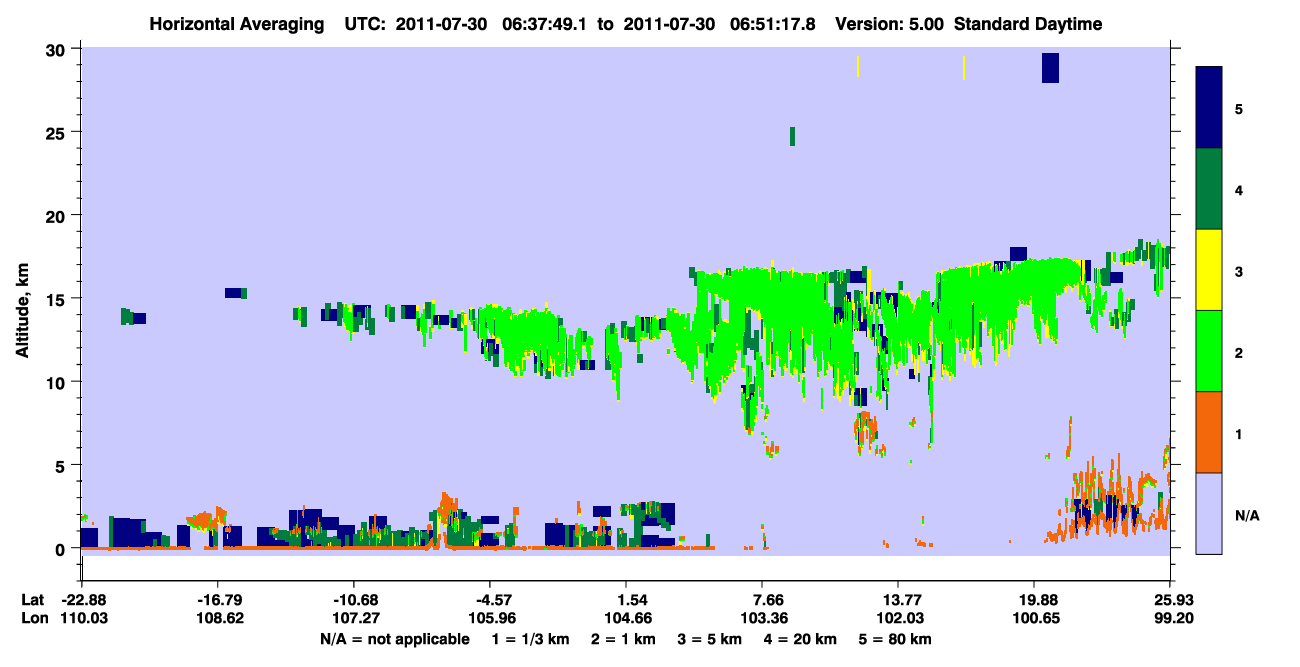Click the bright green colorbar segment labeled 2
Image resolution: width=1300 pixels, height=667 pixels.
1209,351
